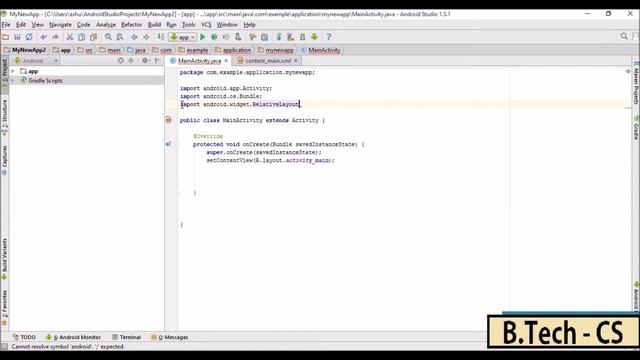Click the MyNewApp2 breadcrumb
The height and width of the screenshot is (360, 640).
[x=25, y=50]
